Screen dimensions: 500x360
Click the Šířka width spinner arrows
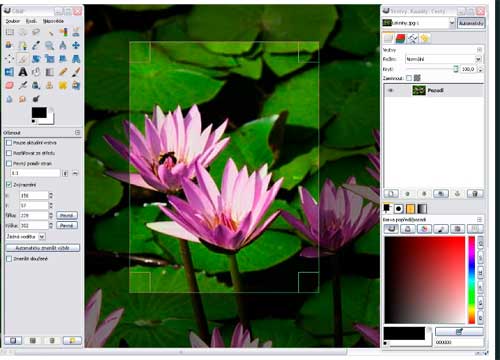pyautogui.click(x=51, y=216)
